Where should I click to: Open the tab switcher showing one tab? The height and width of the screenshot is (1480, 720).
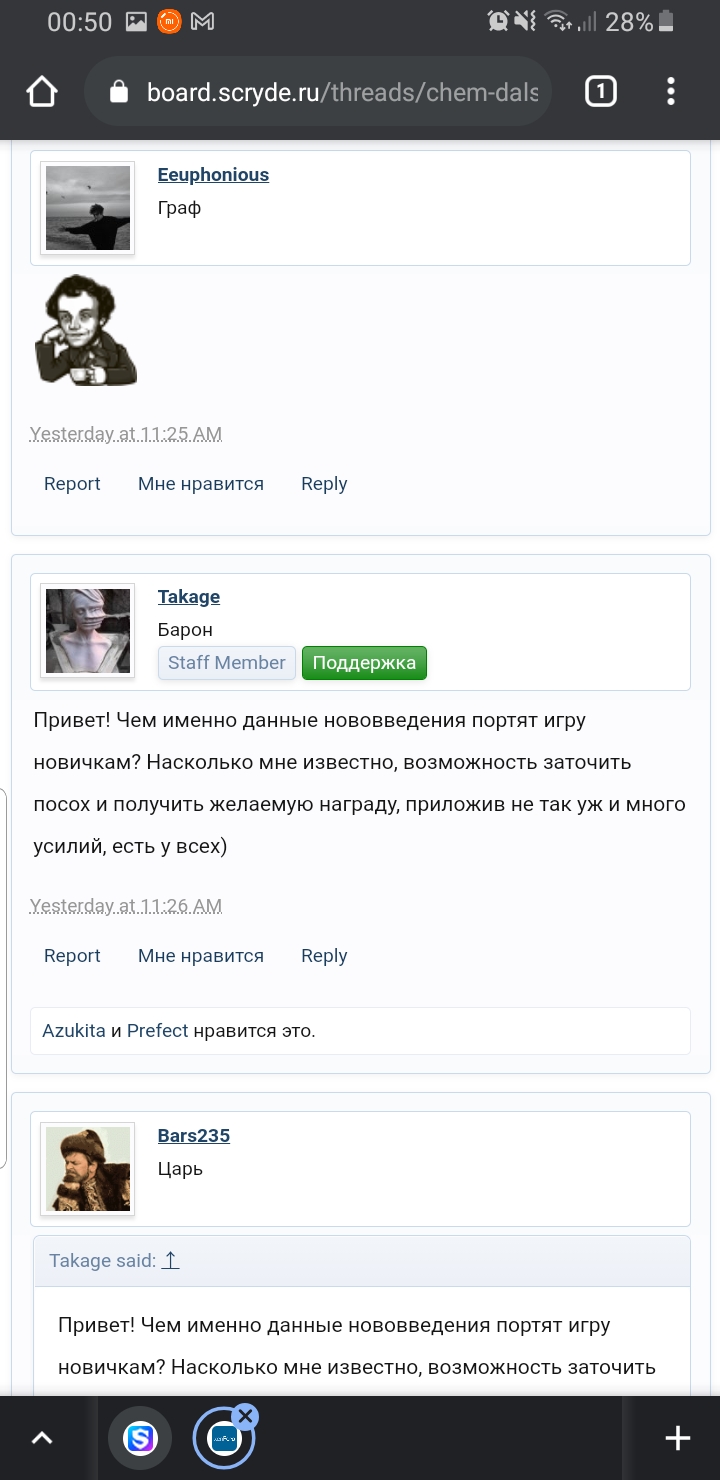(600, 91)
